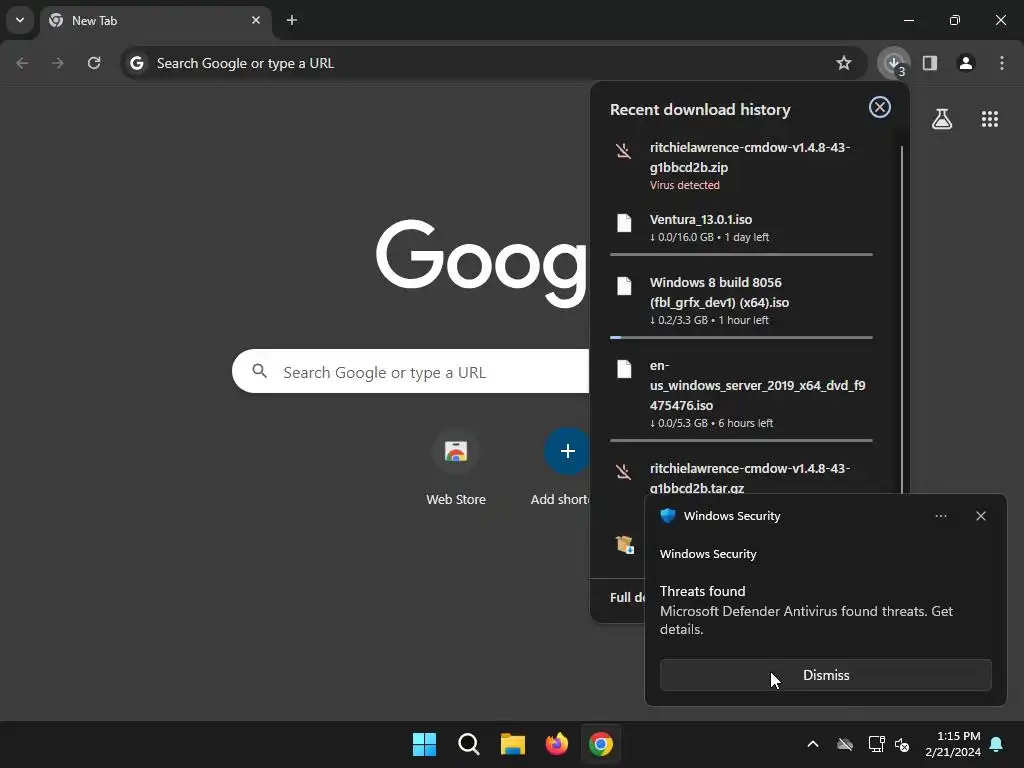Click the Add shortcut plus button
This screenshot has width=1024, height=768.
568,451
